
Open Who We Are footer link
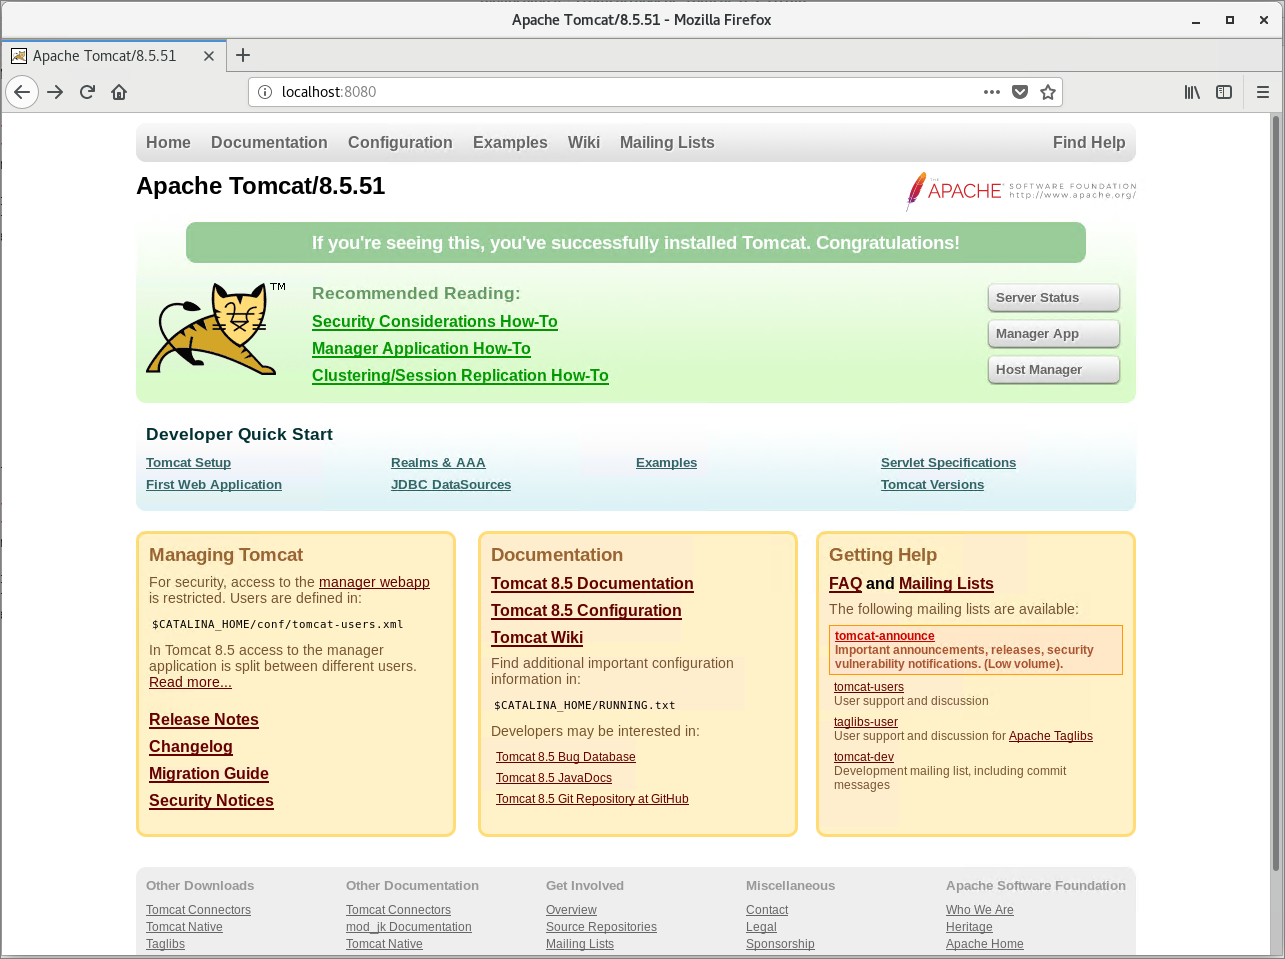tap(980, 911)
